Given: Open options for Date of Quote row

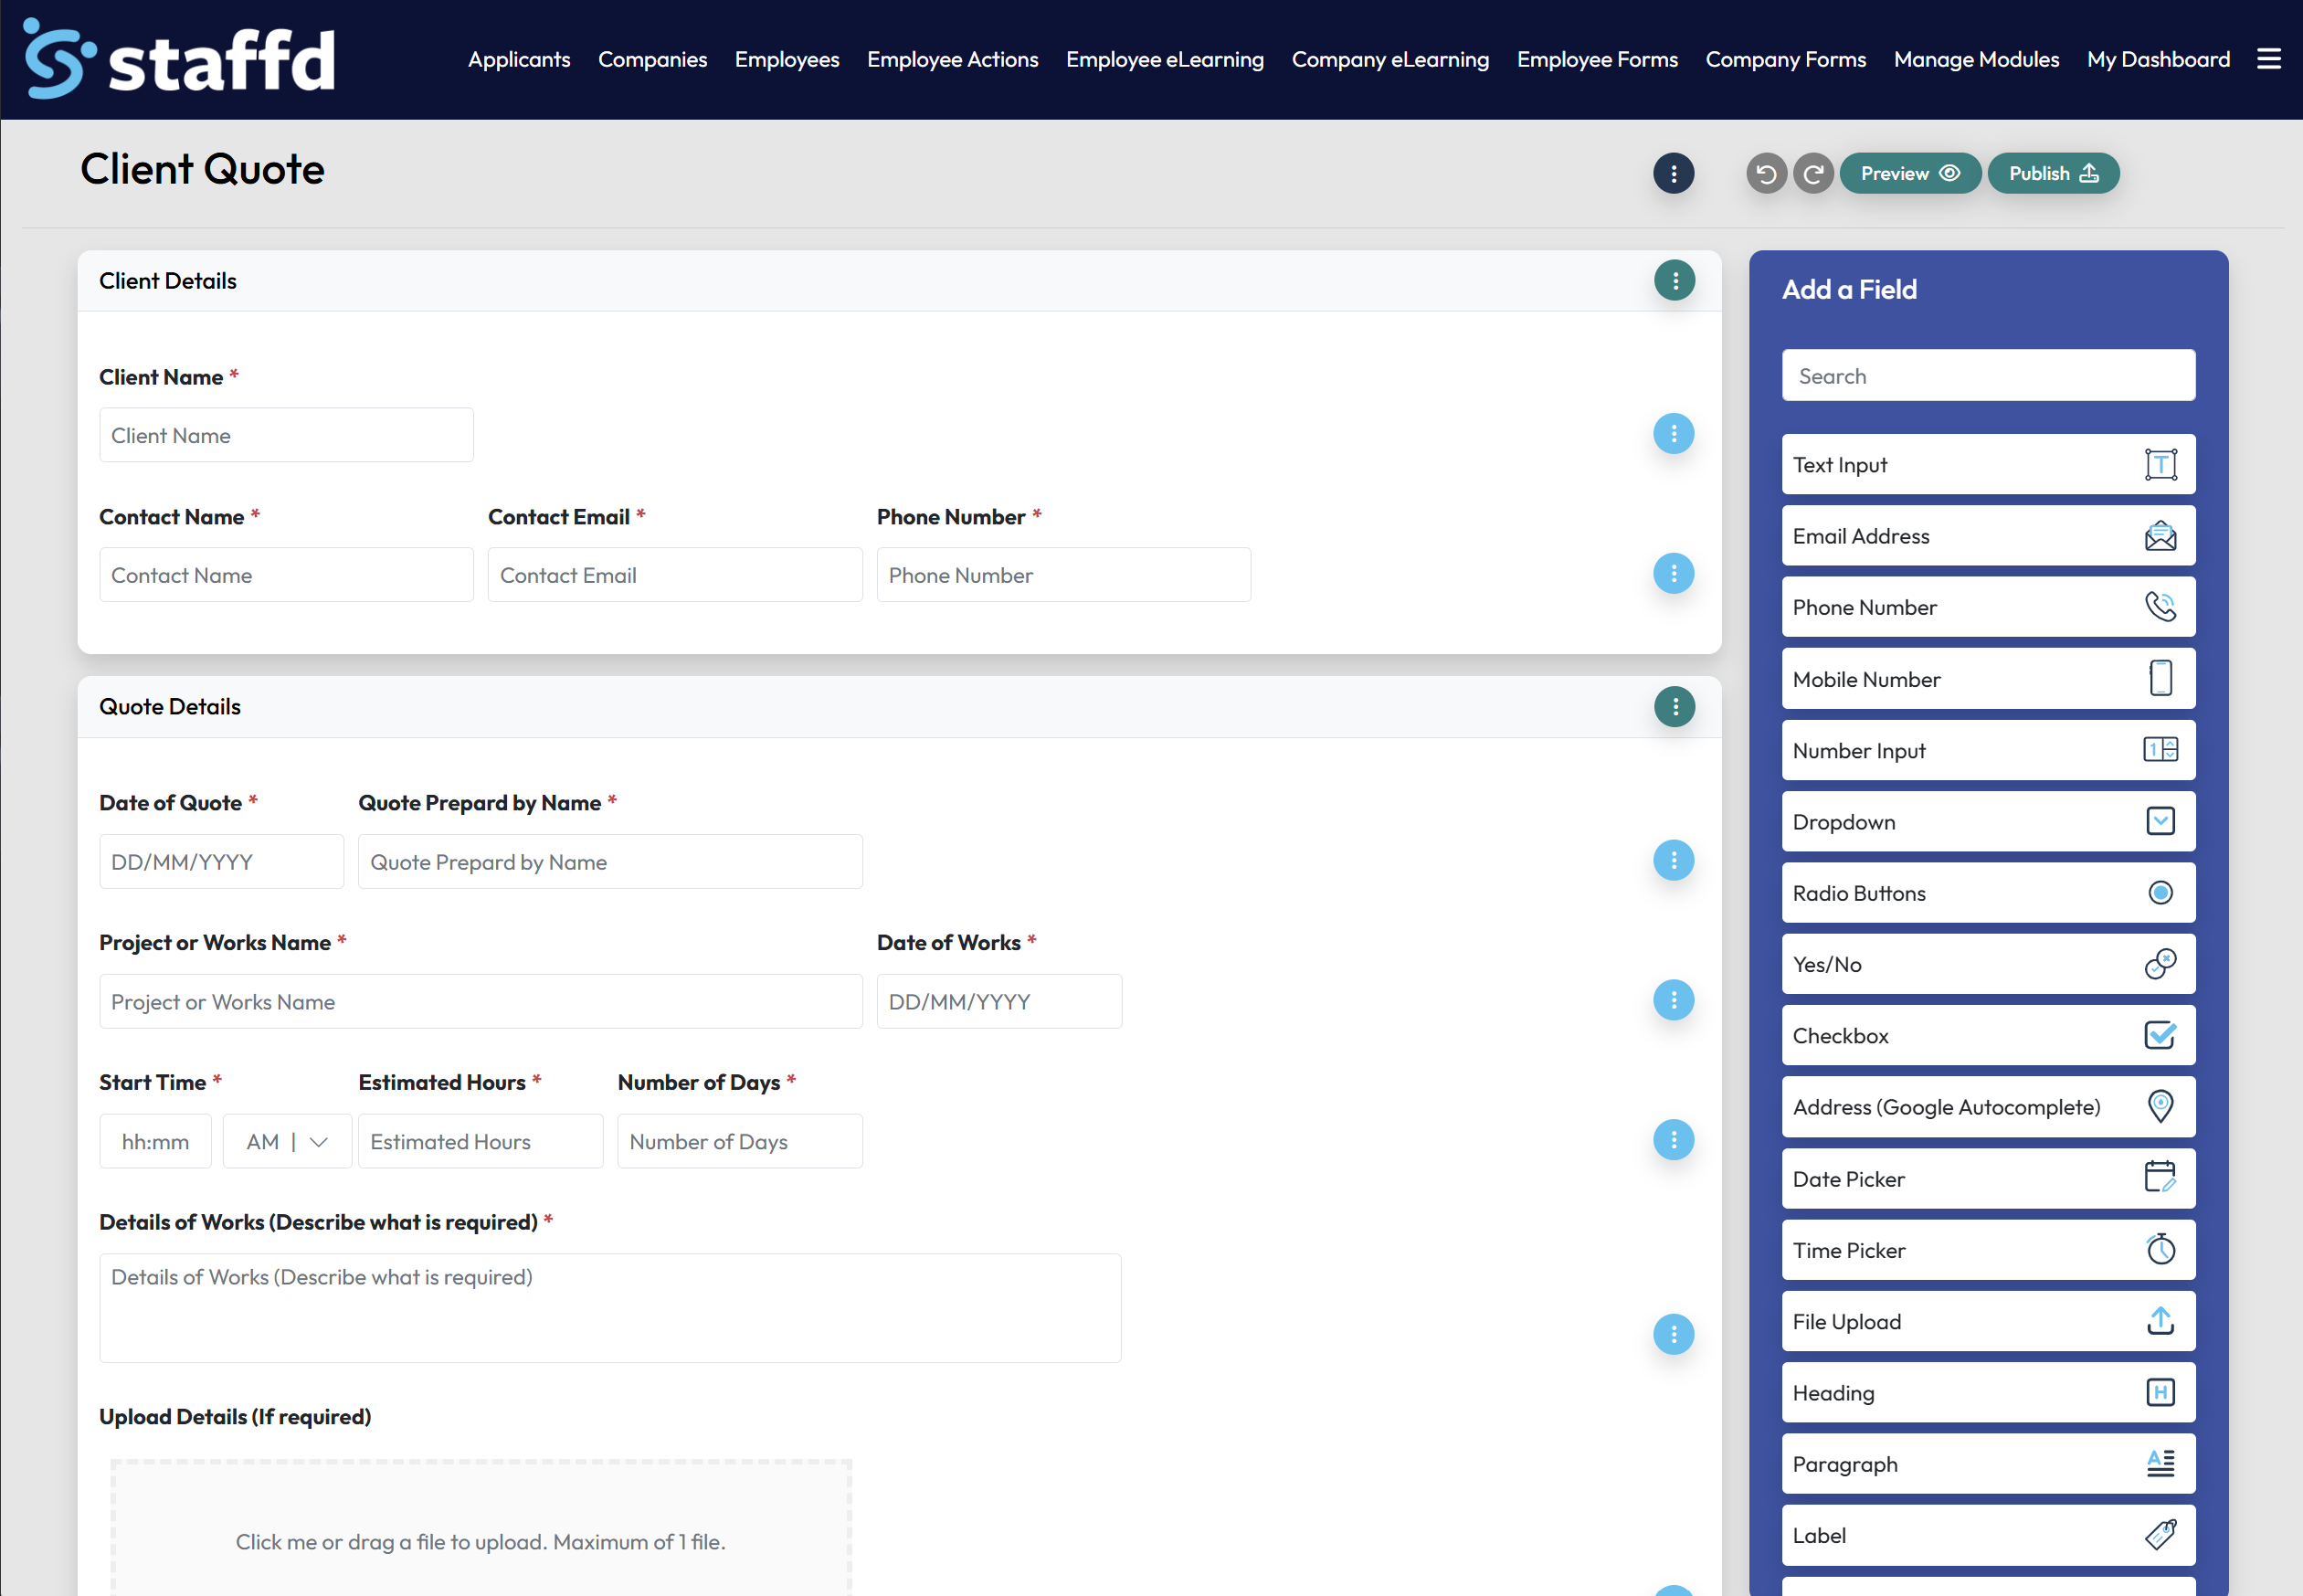Looking at the screenshot, I should (x=1673, y=861).
